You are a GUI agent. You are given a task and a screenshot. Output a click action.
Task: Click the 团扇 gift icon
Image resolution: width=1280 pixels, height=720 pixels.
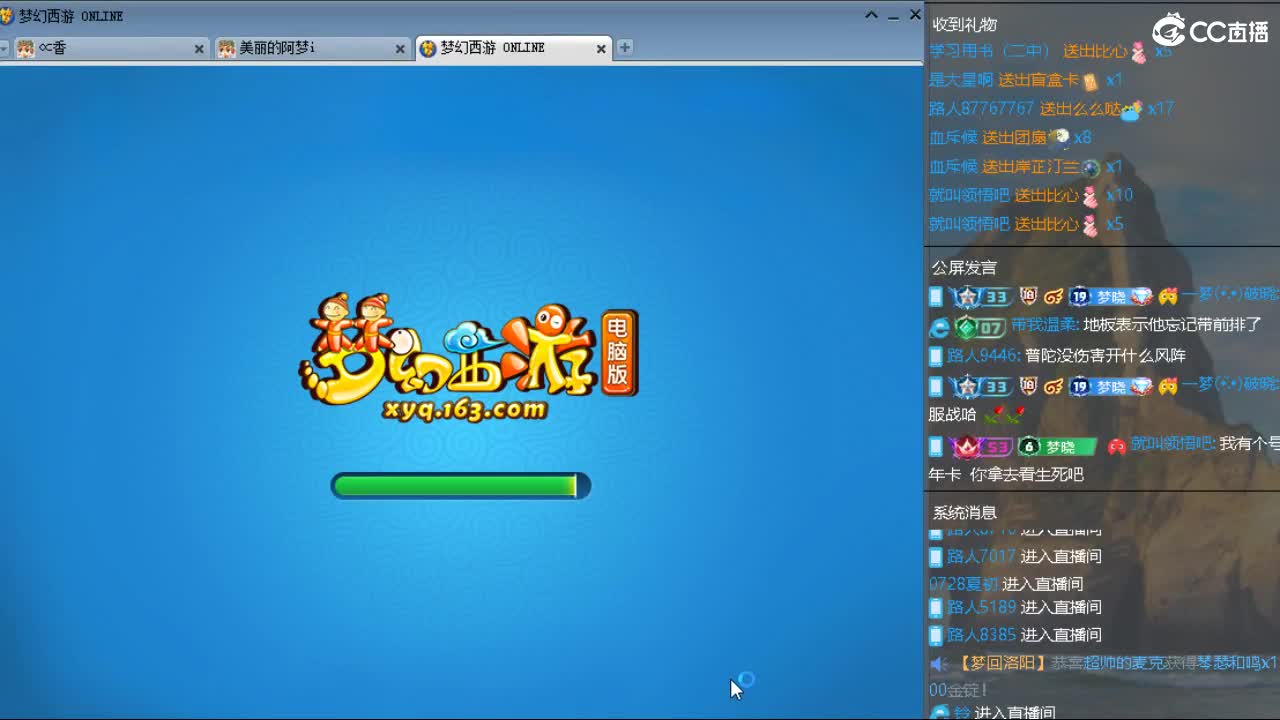[x=1059, y=138]
